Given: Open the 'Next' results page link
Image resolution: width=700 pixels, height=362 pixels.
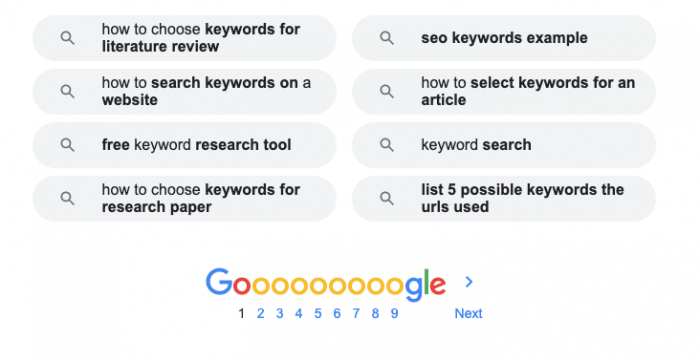Looking at the screenshot, I should [468, 313].
